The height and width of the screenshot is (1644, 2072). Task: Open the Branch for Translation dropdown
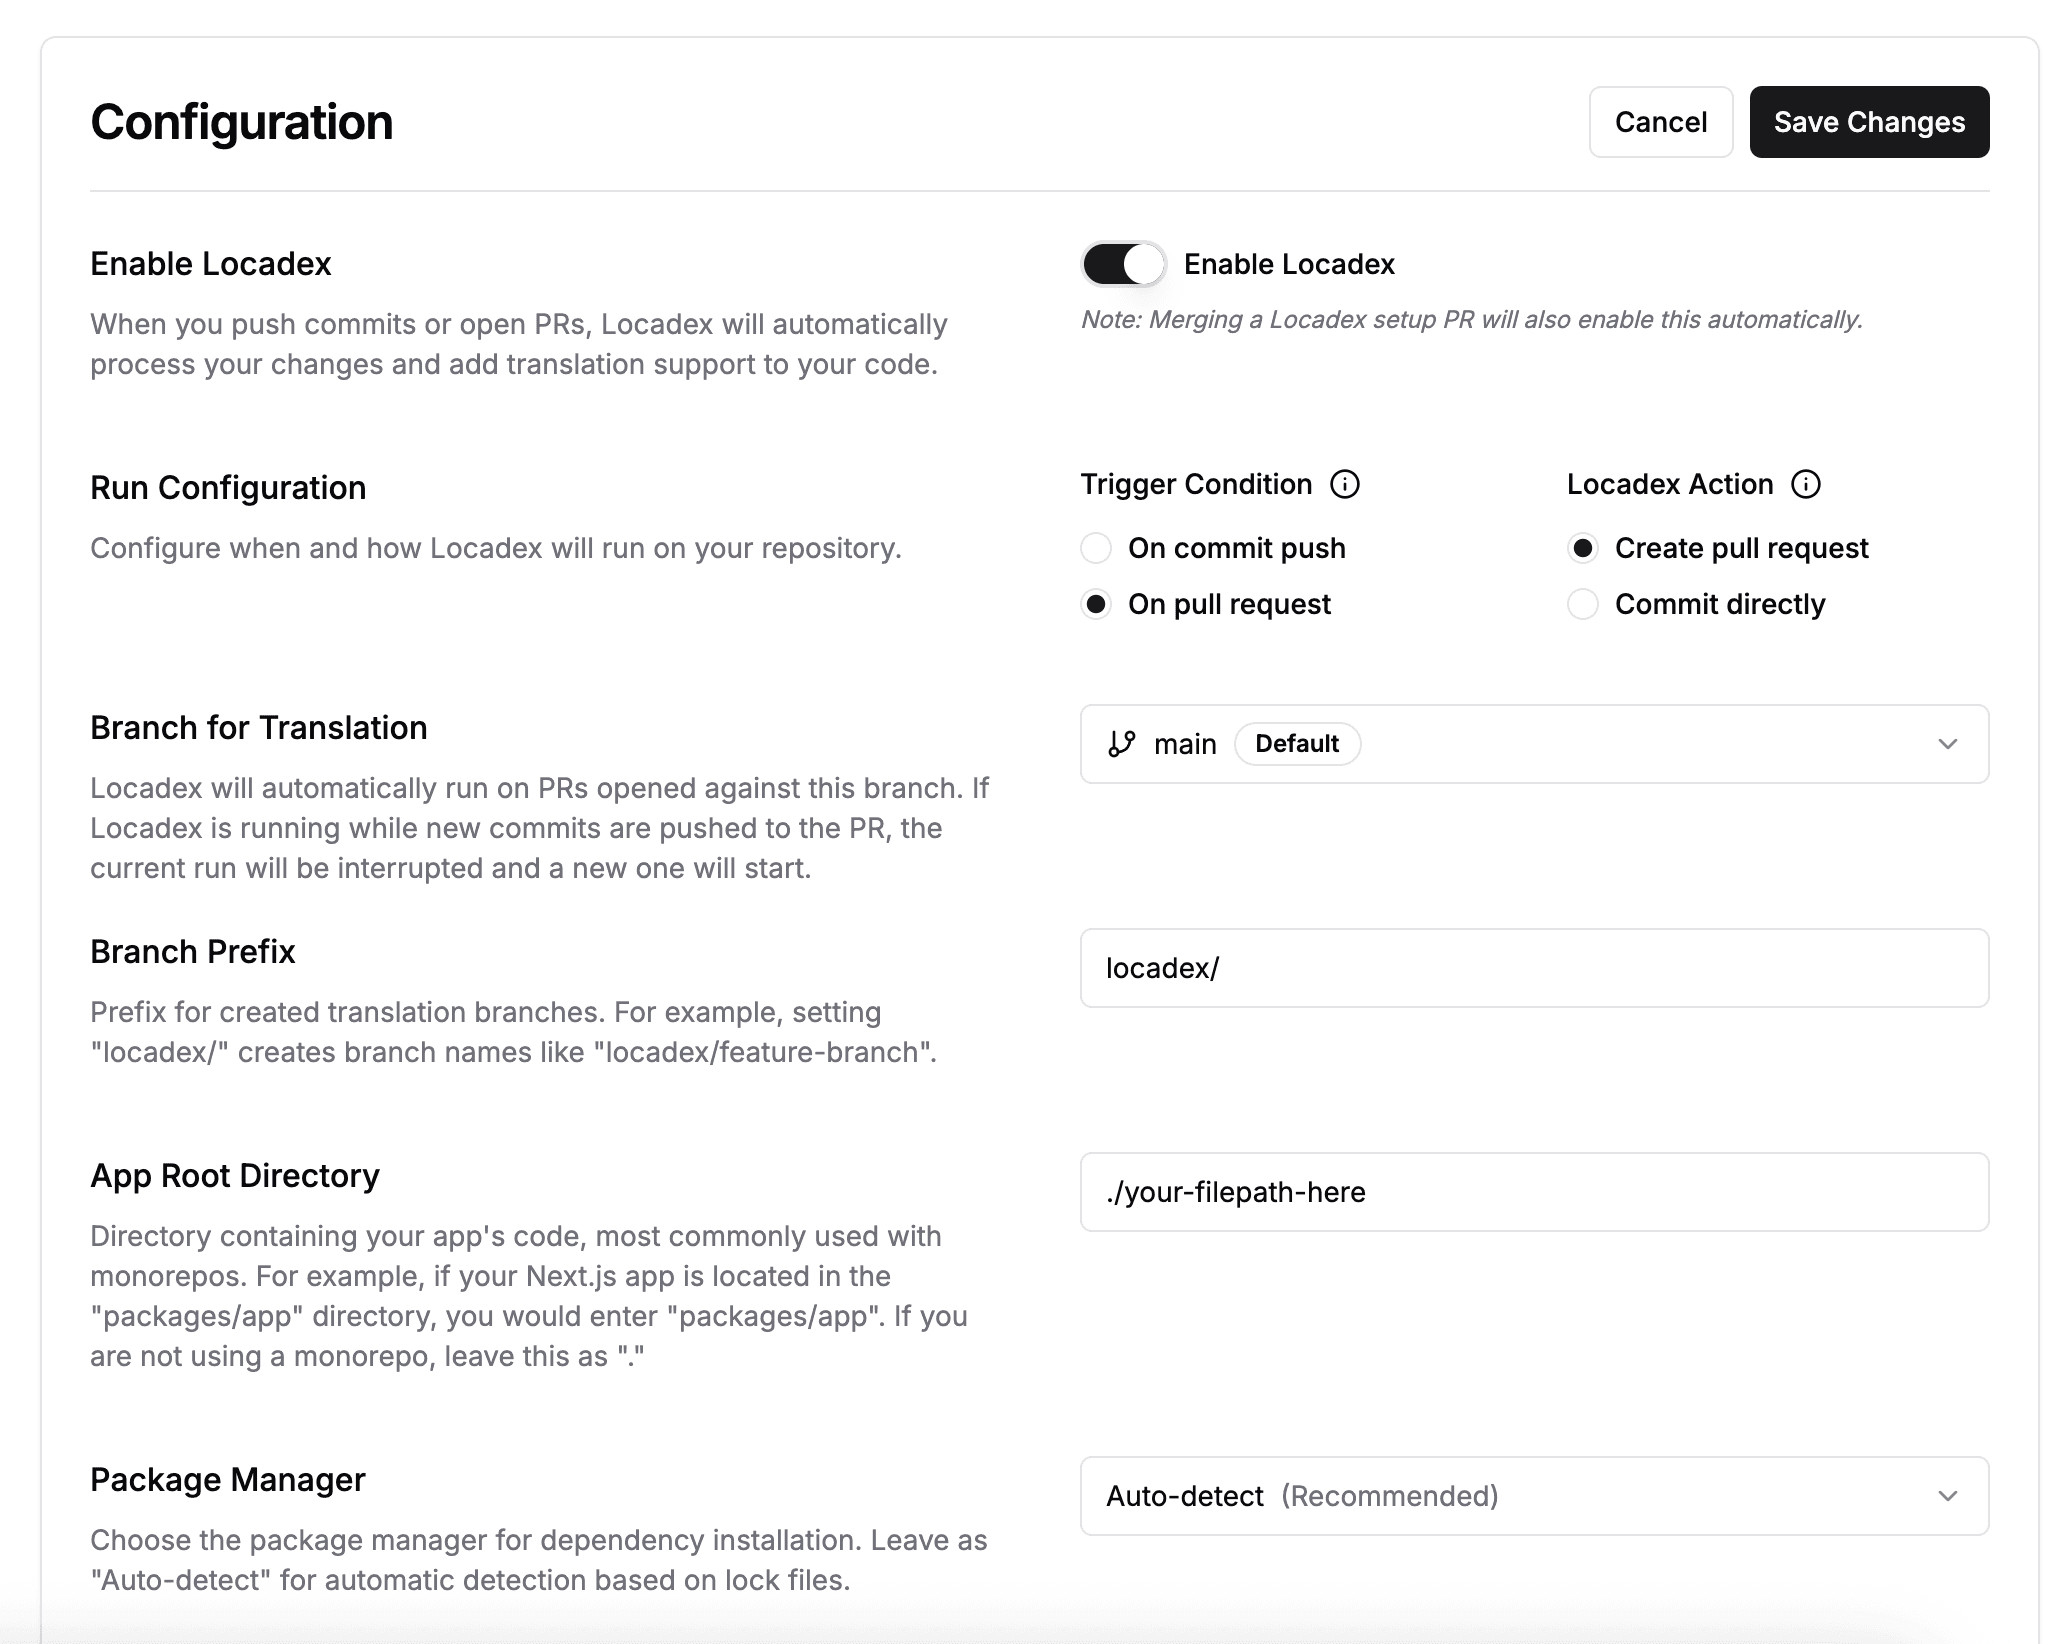[1534, 744]
